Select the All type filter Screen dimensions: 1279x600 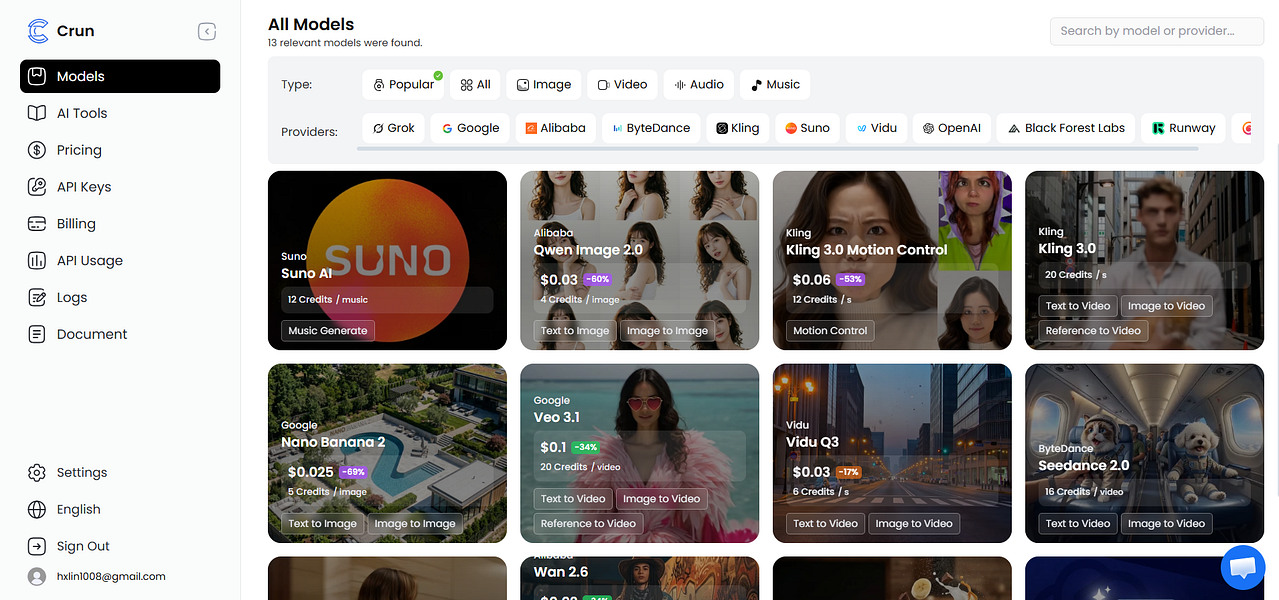point(475,85)
